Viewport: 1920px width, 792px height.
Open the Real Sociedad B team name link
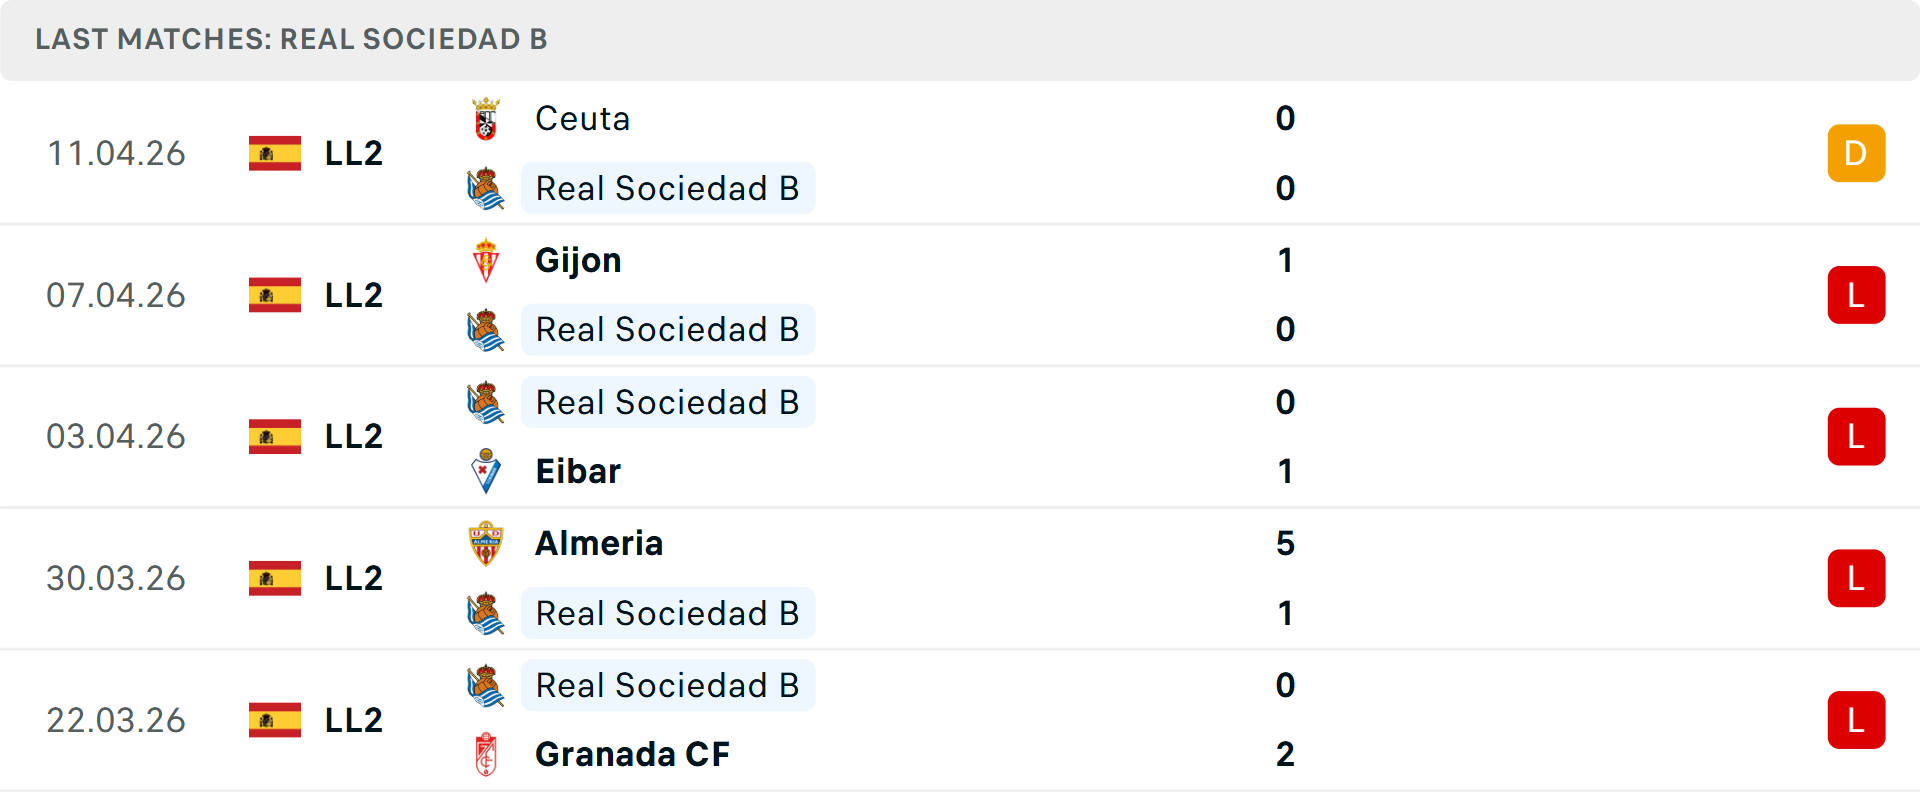667,188
